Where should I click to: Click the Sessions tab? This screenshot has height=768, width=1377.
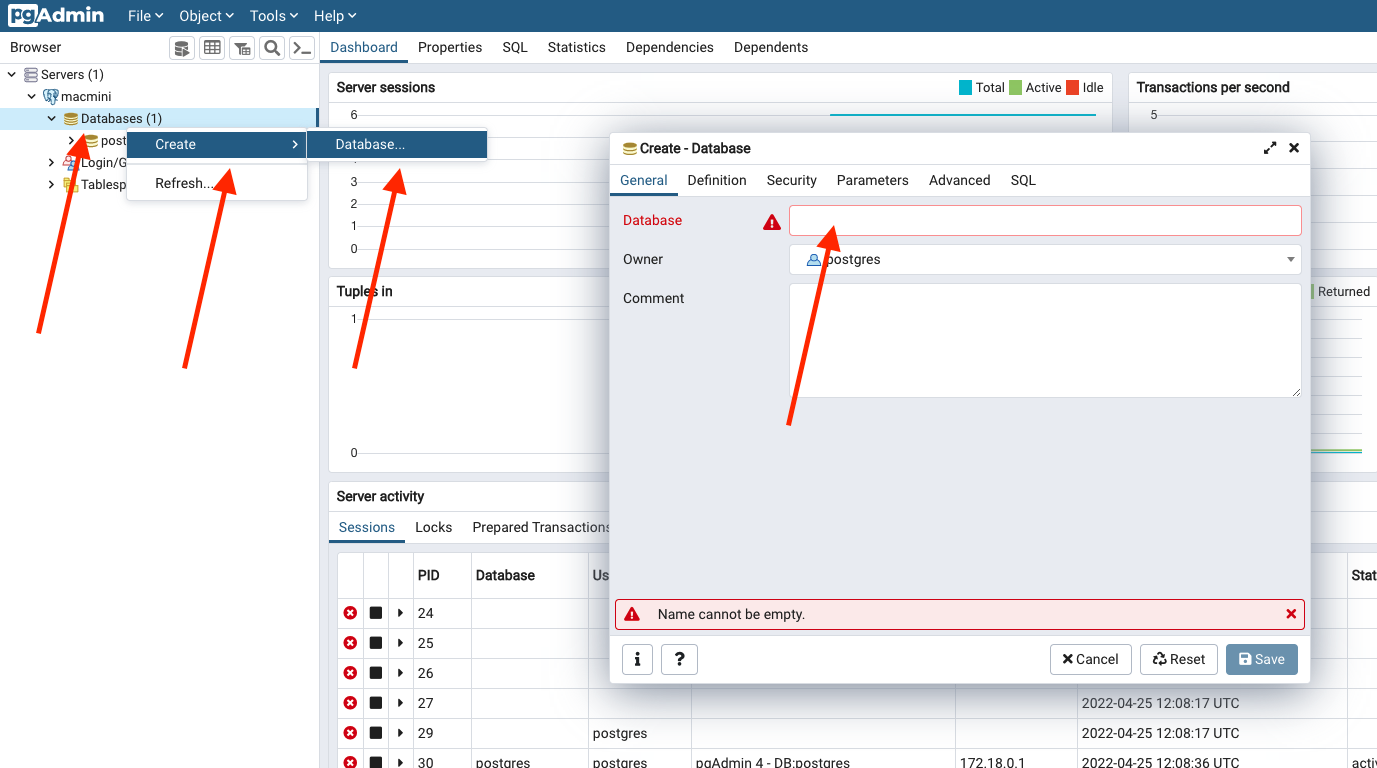(367, 527)
